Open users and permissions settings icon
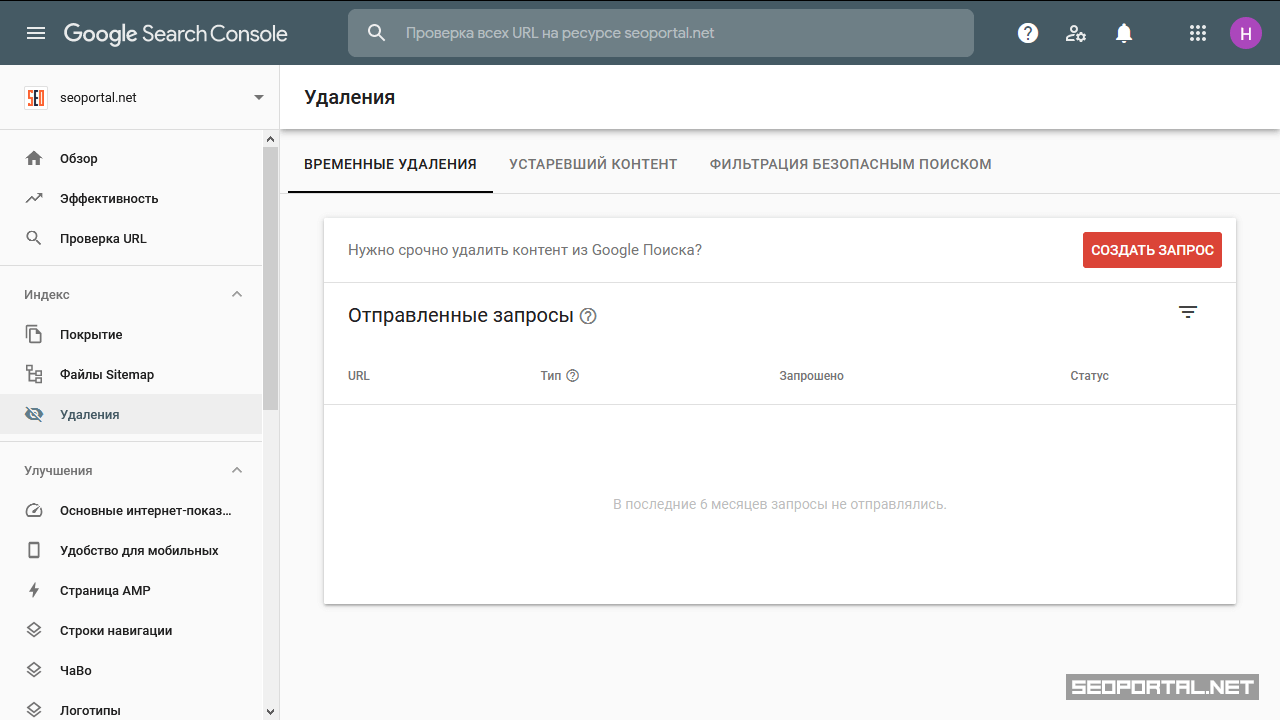 click(1076, 33)
